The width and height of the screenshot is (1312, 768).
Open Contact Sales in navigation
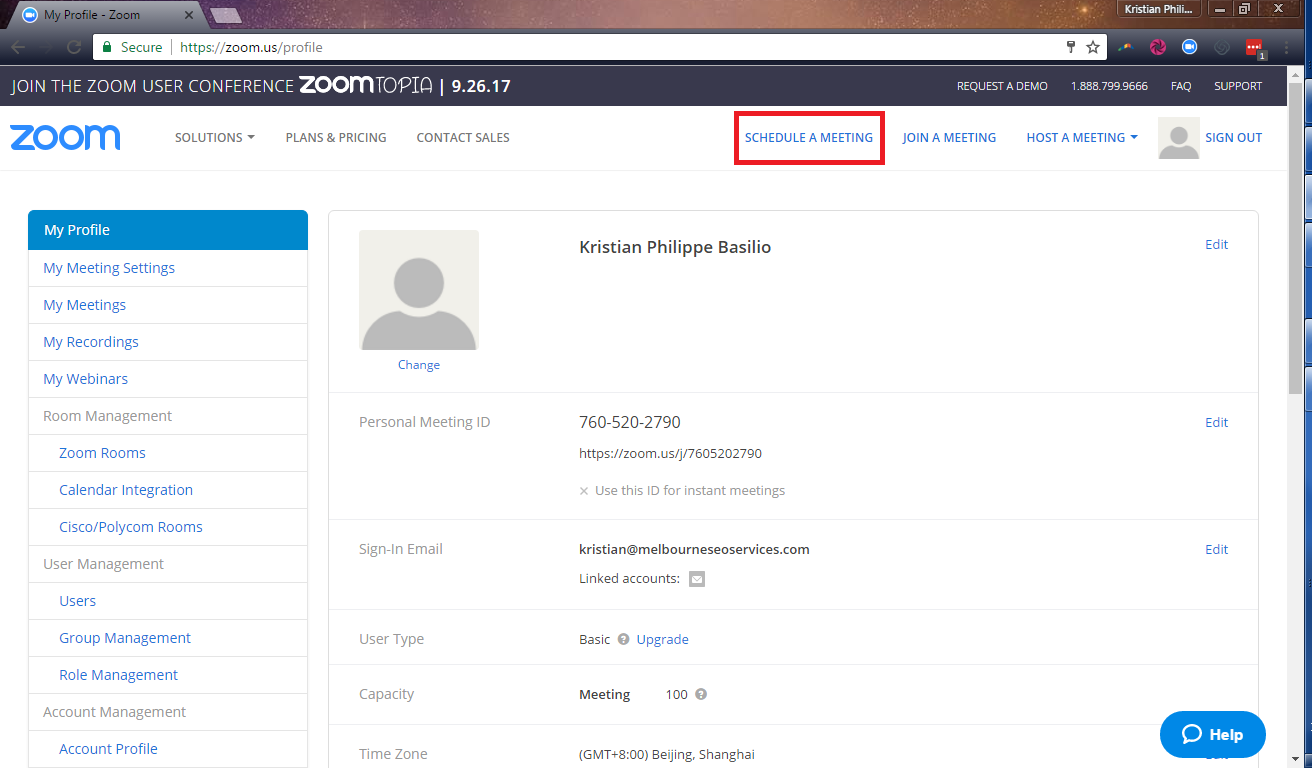[463, 138]
